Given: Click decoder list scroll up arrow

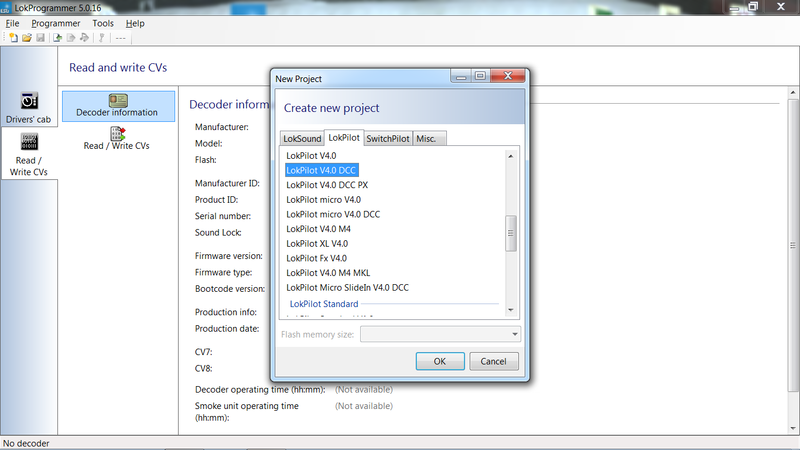Looking at the screenshot, I should click(x=511, y=156).
